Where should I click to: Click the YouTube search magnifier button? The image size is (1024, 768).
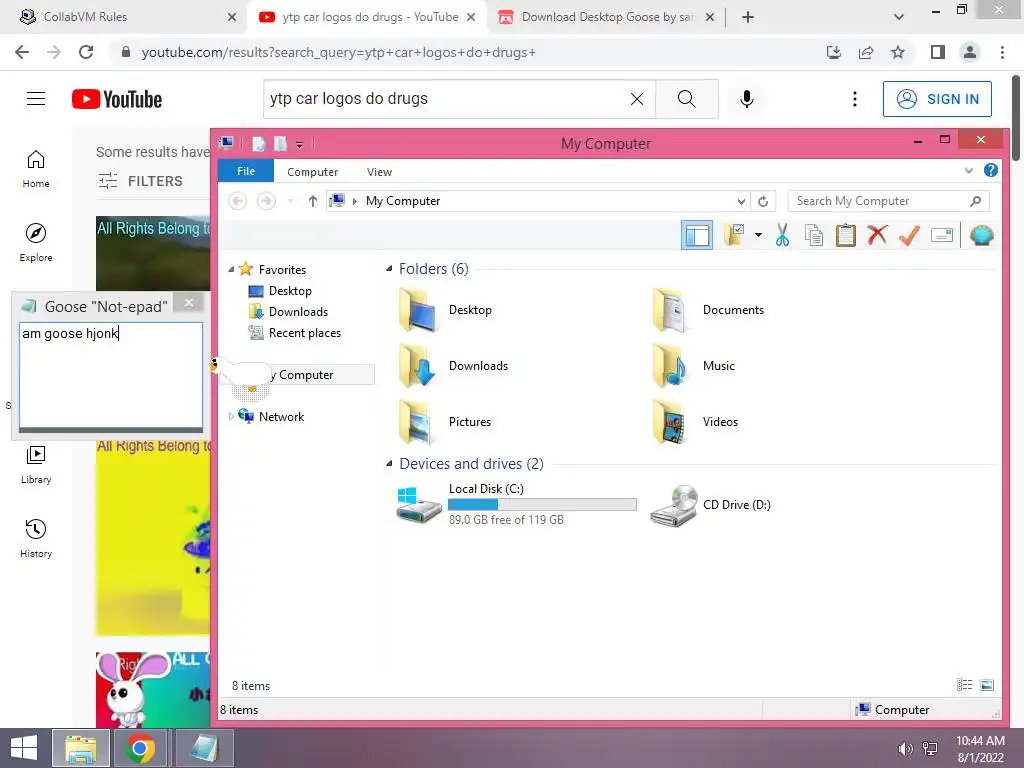tap(686, 99)
